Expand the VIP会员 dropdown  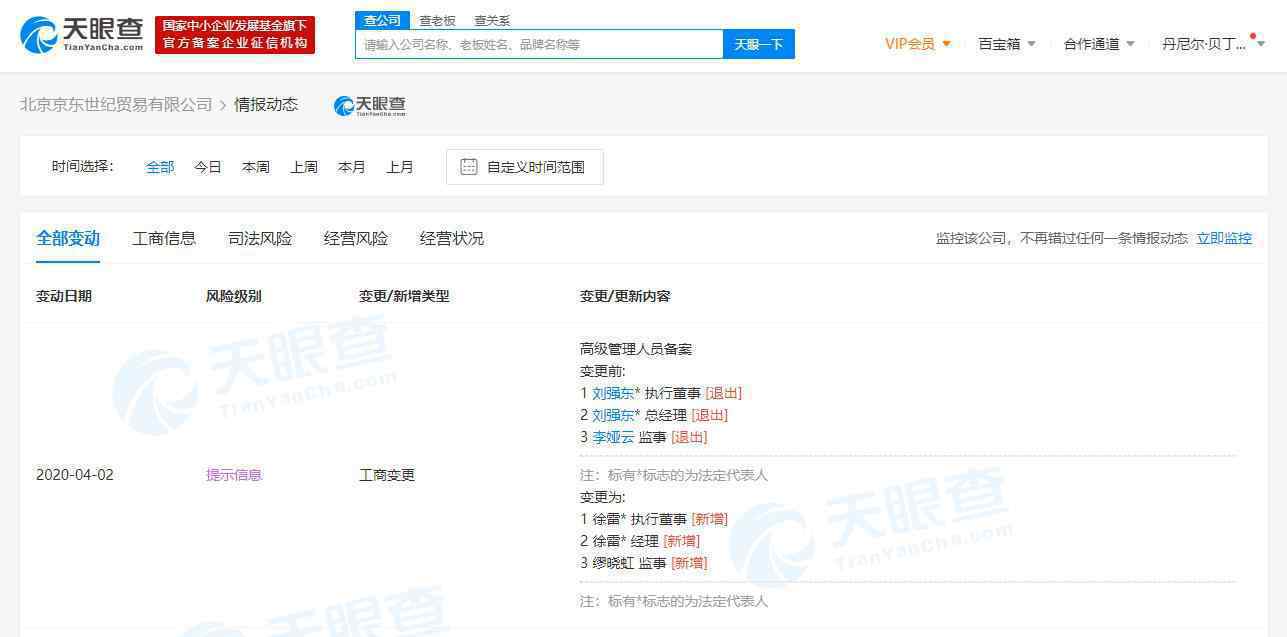click(x=917, y=44)
